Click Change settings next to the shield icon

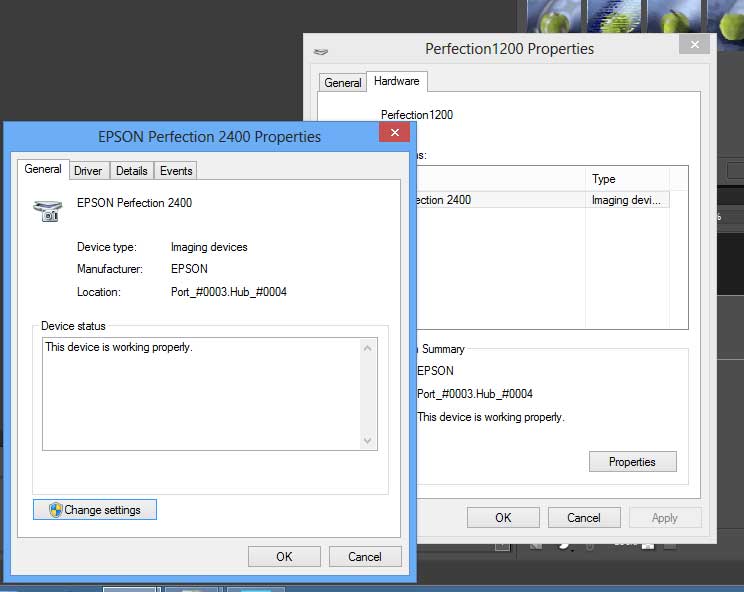tap(95, 510)
